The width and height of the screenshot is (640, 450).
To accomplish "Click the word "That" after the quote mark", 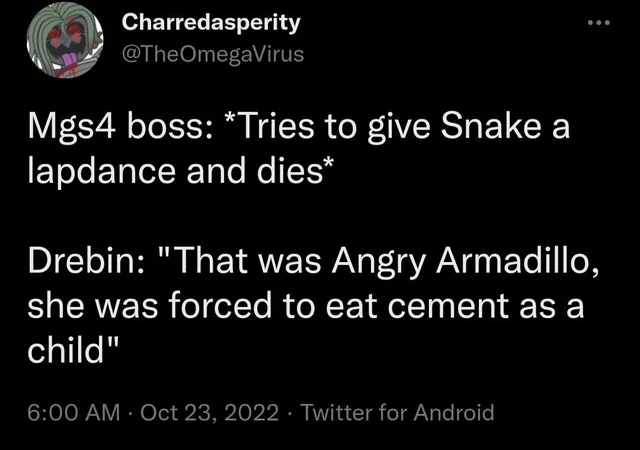I will click(213, 261).
